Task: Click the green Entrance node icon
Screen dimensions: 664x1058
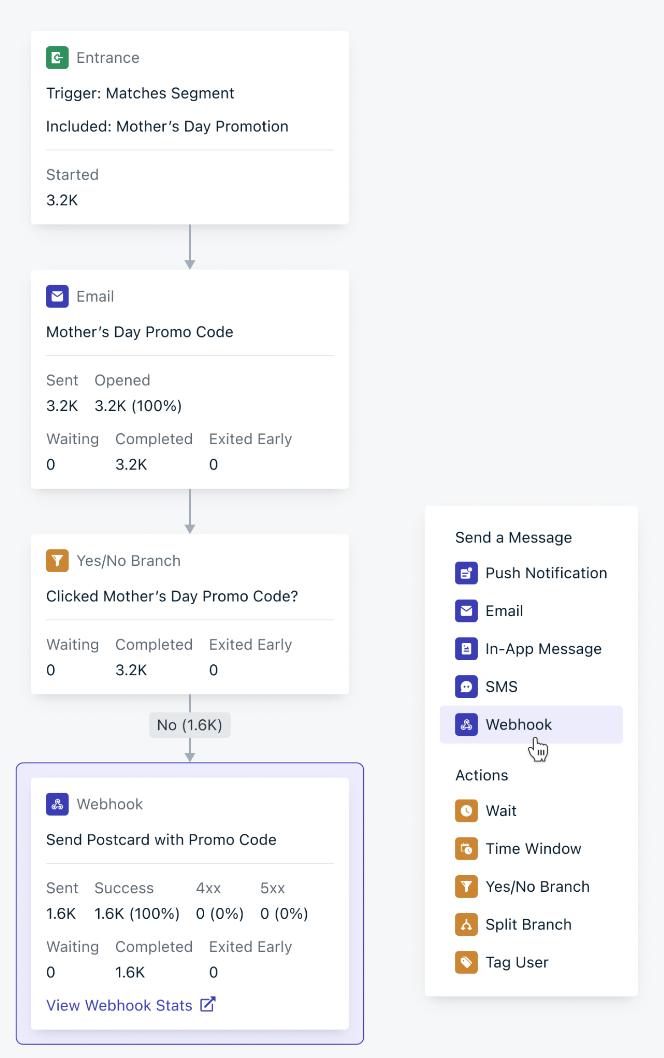Action: [x=57, y=57]
